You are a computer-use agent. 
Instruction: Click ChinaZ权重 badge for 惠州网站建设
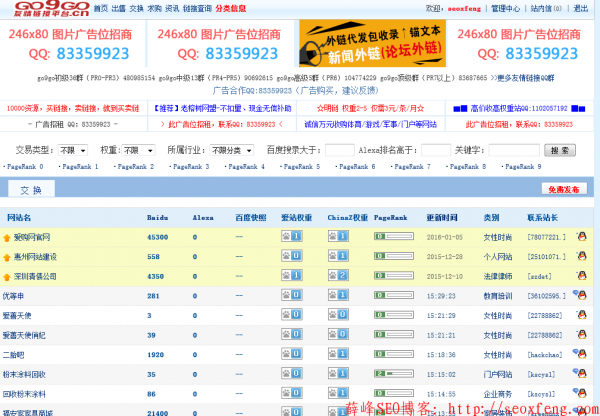pos(337,256)
